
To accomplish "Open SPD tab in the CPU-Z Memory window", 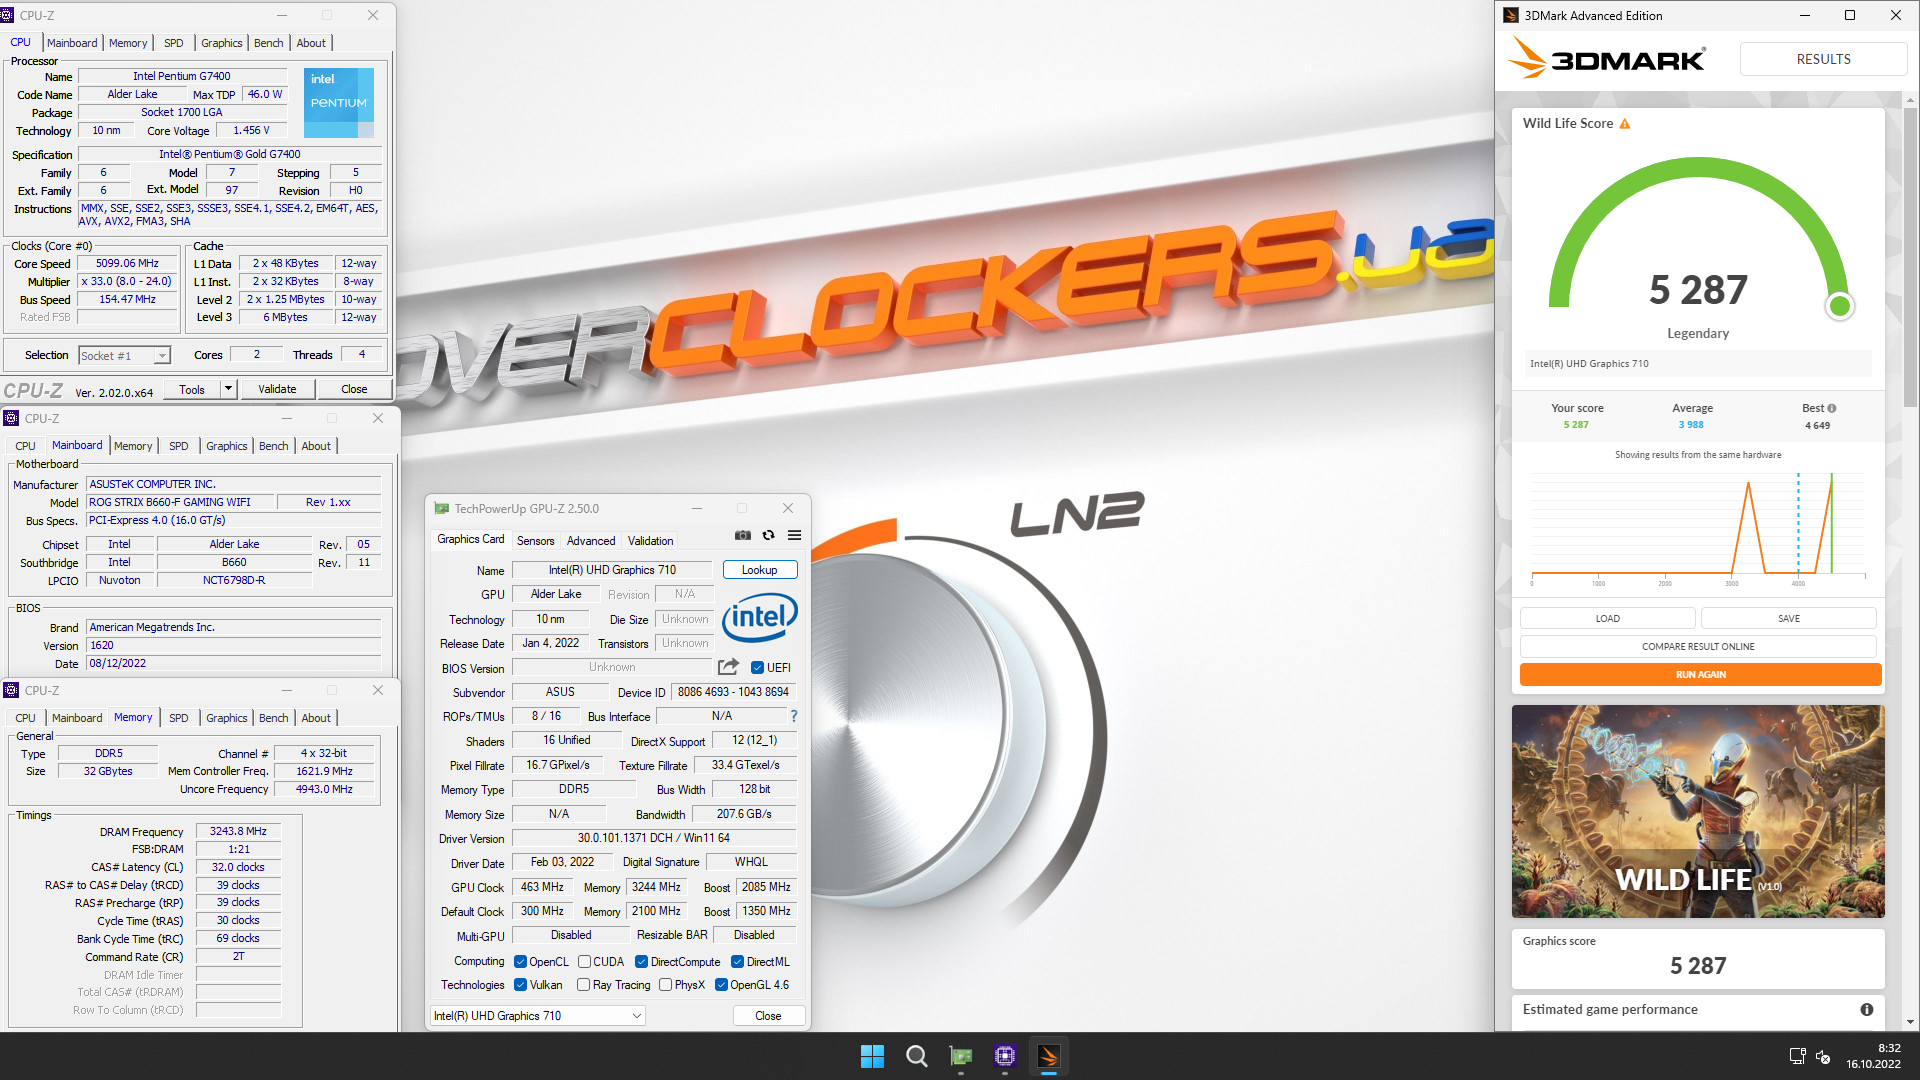I will [179, 718].
